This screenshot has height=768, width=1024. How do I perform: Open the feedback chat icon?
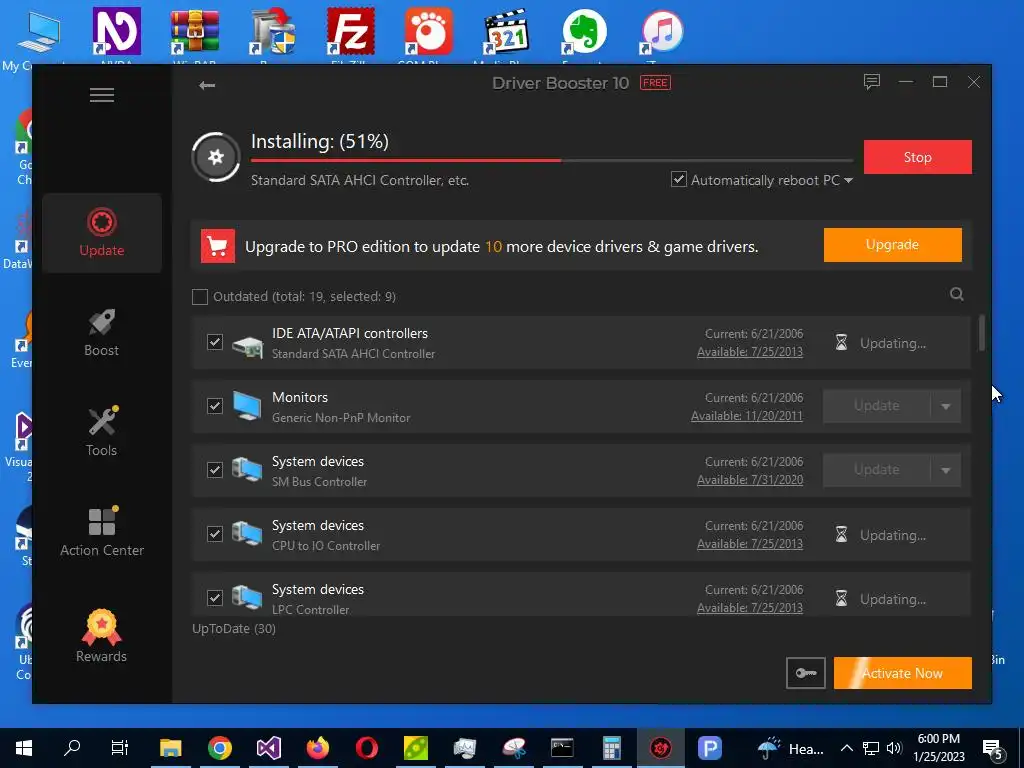(872, 82)
